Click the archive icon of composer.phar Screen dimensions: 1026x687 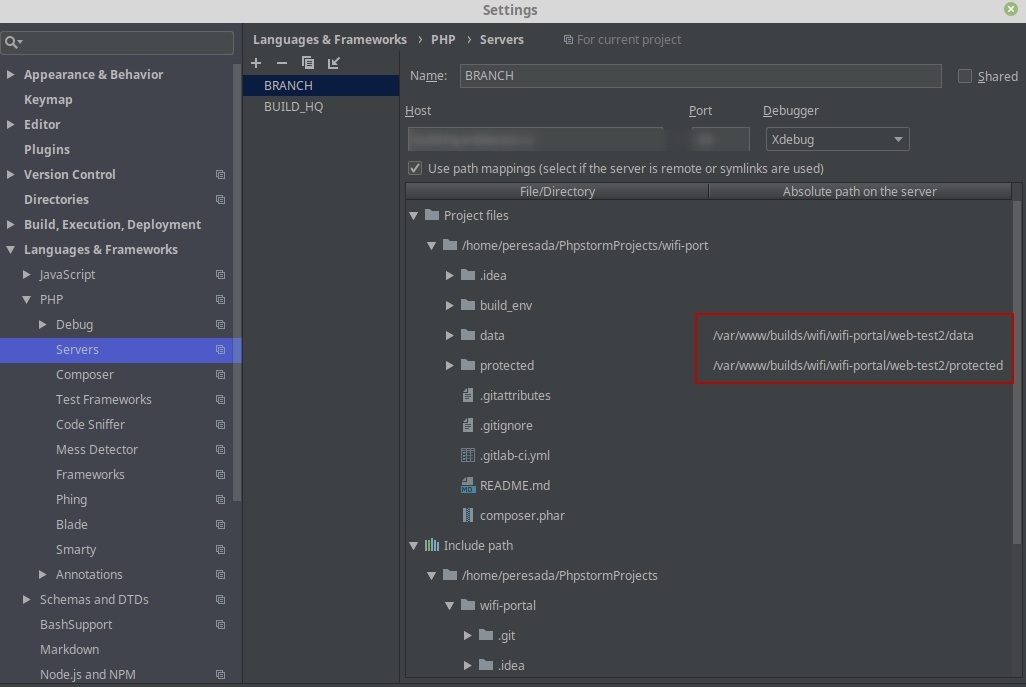[x=468, y=516]
